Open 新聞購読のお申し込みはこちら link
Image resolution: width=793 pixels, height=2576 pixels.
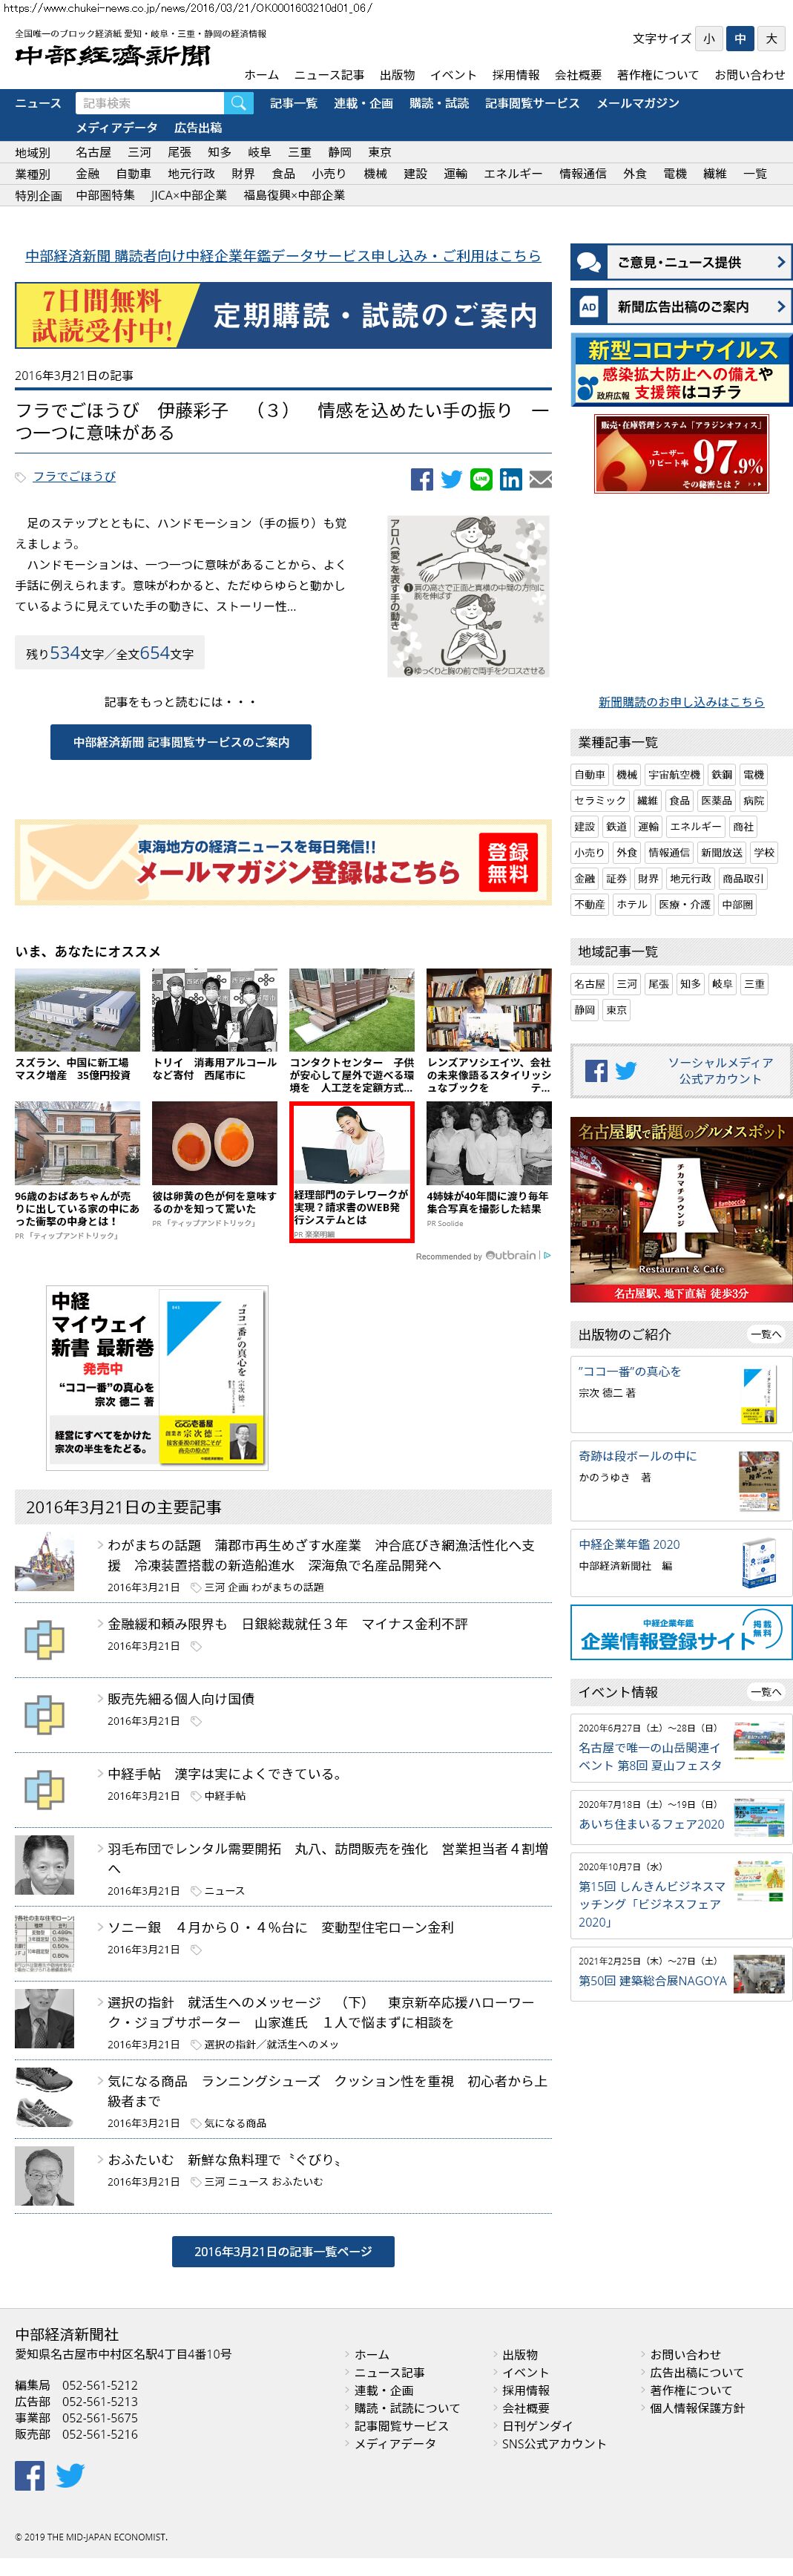681,702
